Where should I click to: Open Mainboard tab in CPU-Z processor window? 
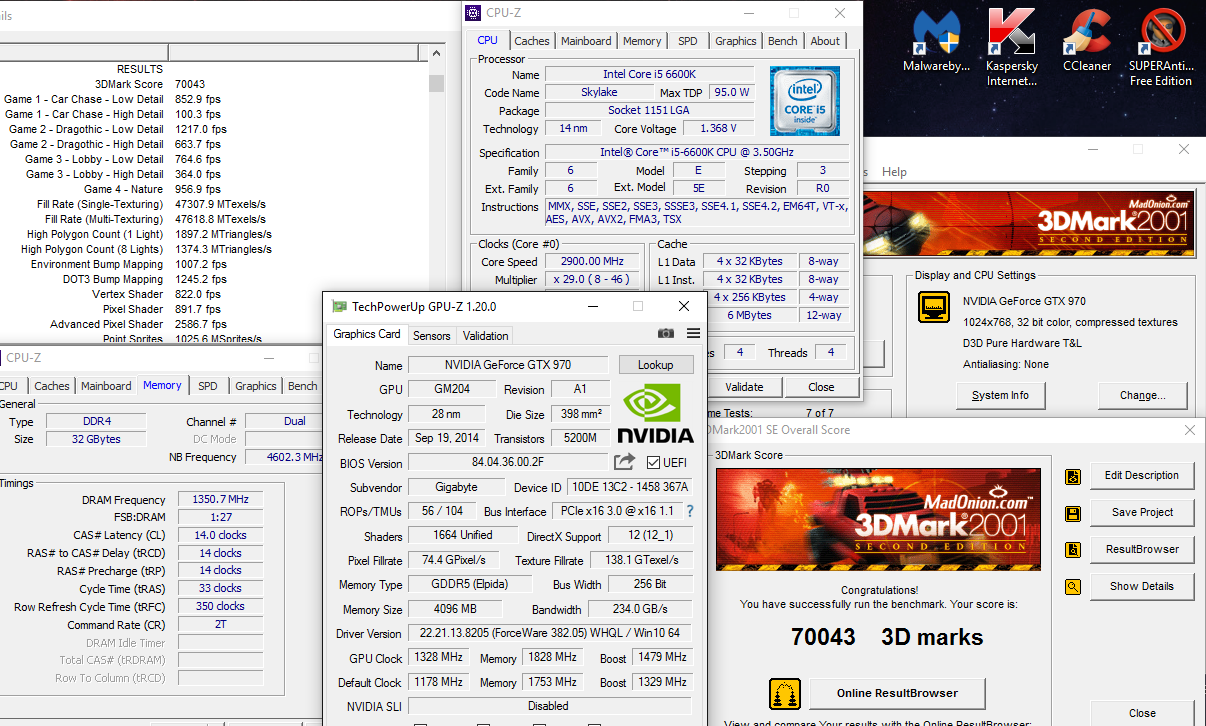pos(586,41)
